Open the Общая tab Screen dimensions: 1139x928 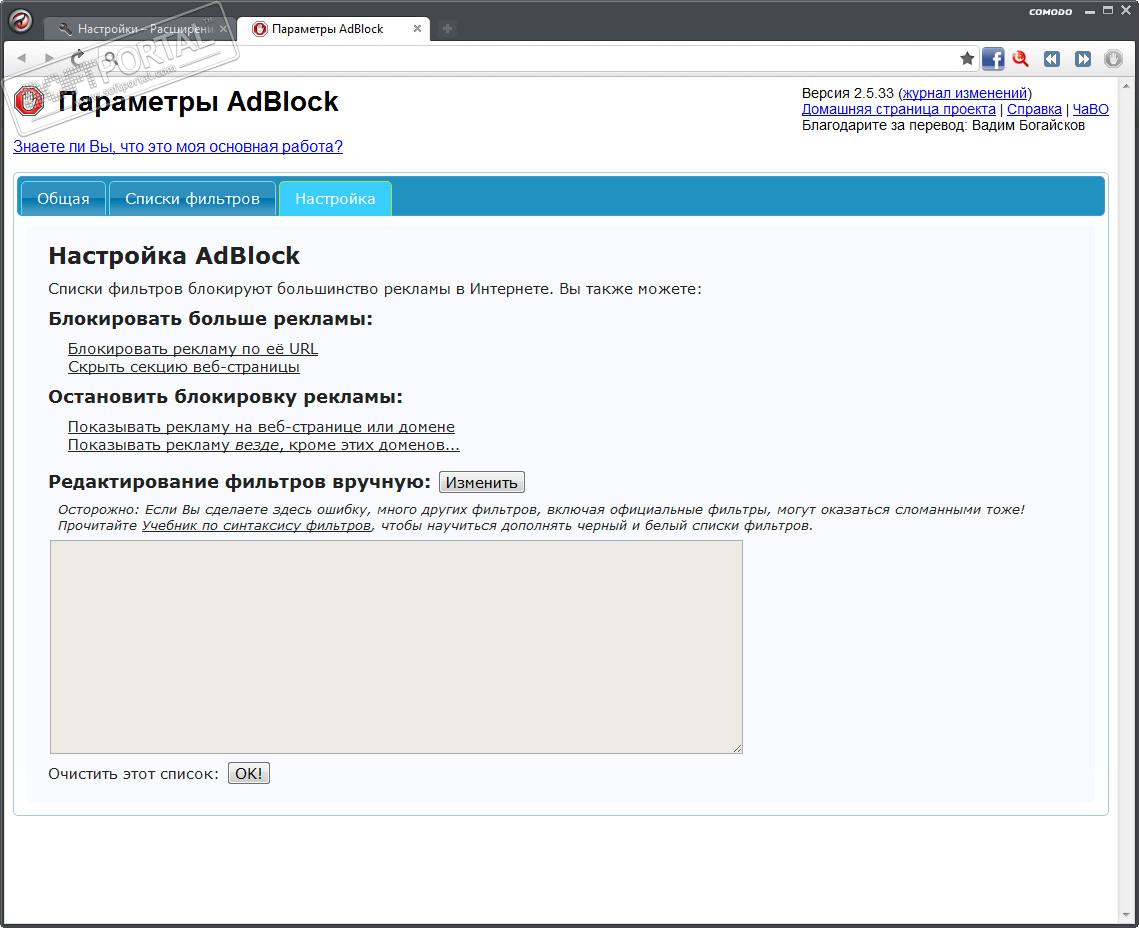pos(63,198)
